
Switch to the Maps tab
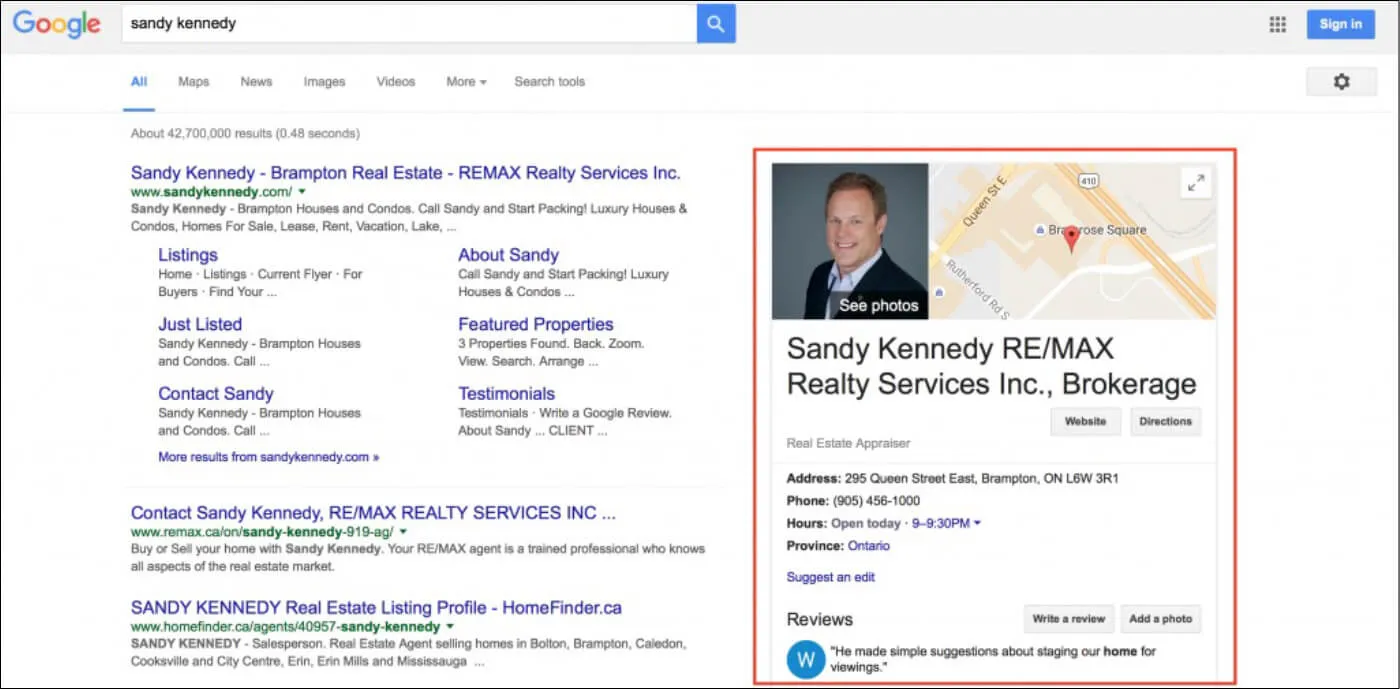tap(193, 82)
